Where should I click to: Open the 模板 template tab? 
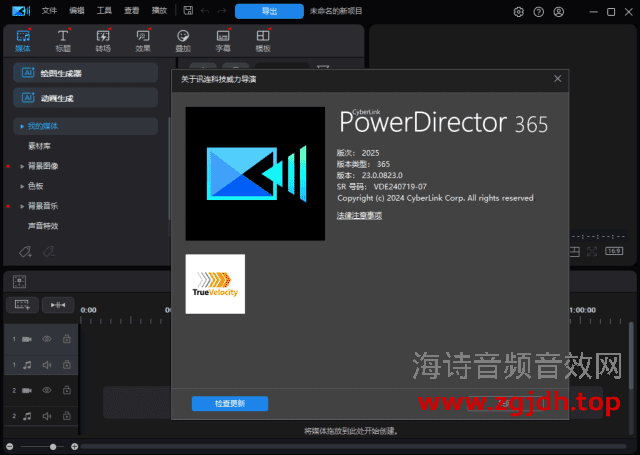(x=263, y=41)
